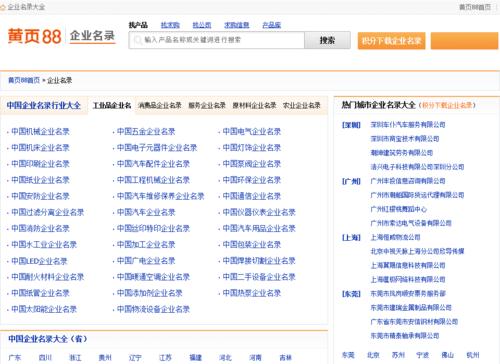
Task: Select the 求购信息 search tab
Action: (237, 25)
